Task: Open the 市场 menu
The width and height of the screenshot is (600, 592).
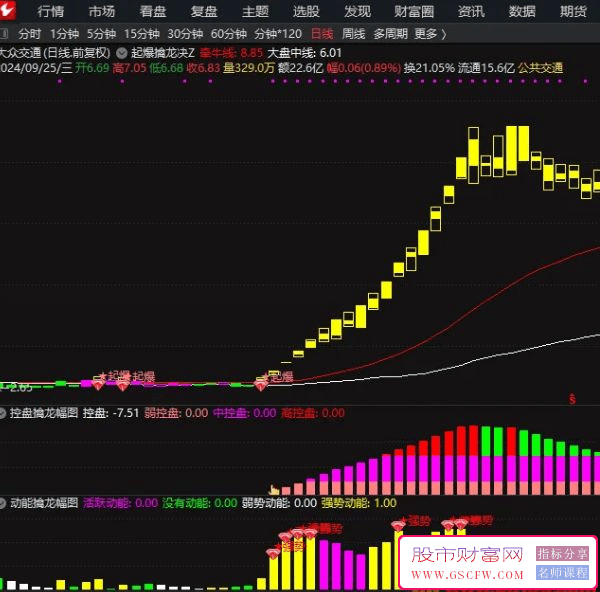Action: [x=102, y=11]
